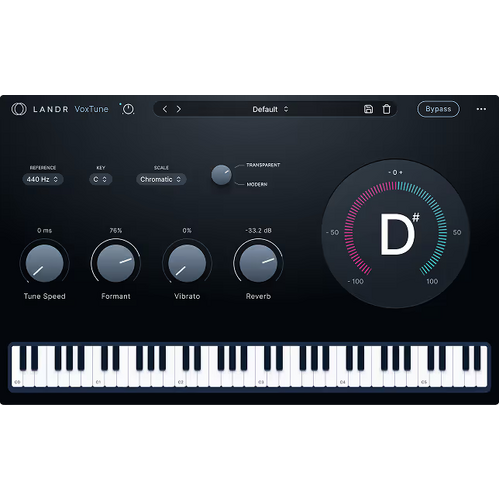Click the Vibrato label
500x500 pixels.
click(187, 296)
